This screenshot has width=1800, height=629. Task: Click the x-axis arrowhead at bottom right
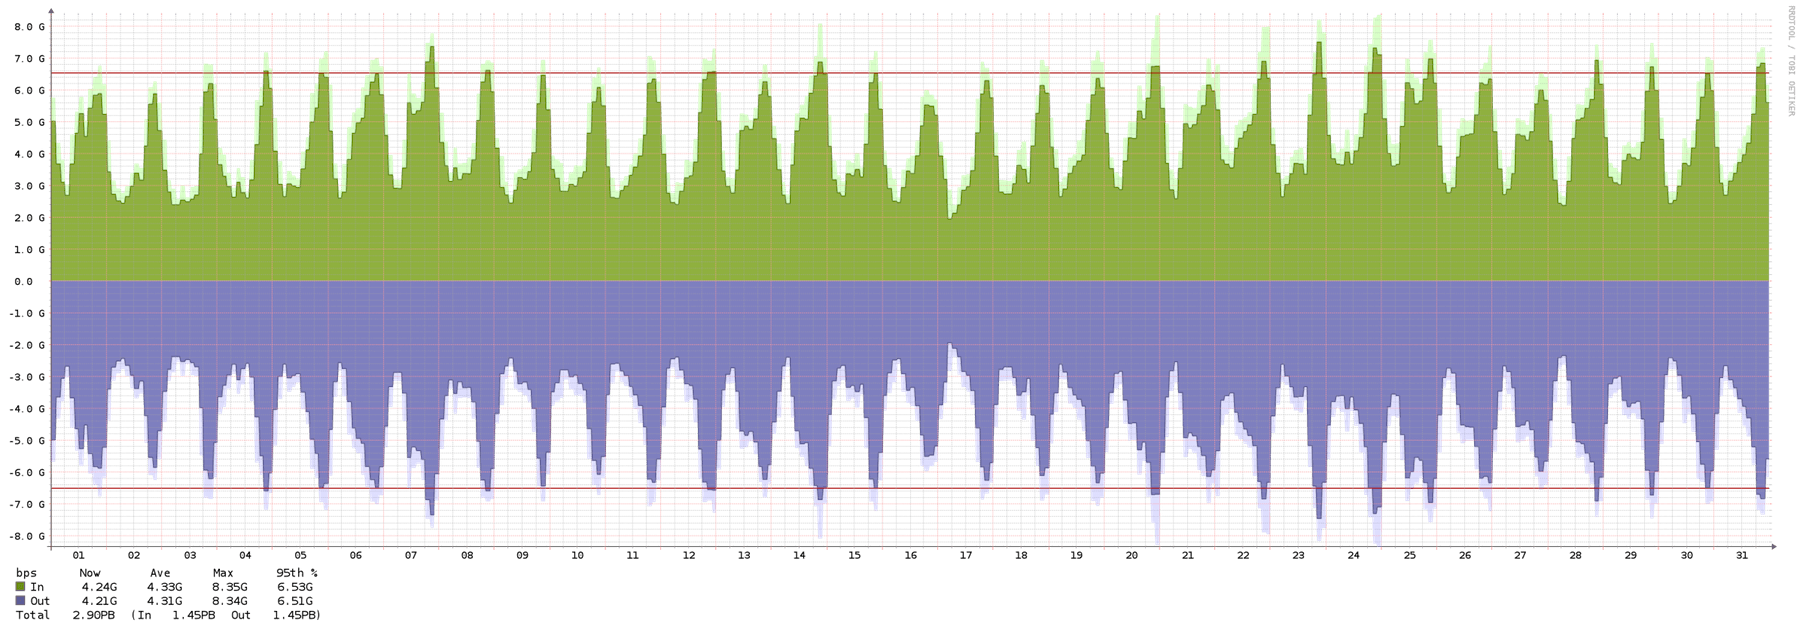pyautogui.click(x=1773, y=546)
